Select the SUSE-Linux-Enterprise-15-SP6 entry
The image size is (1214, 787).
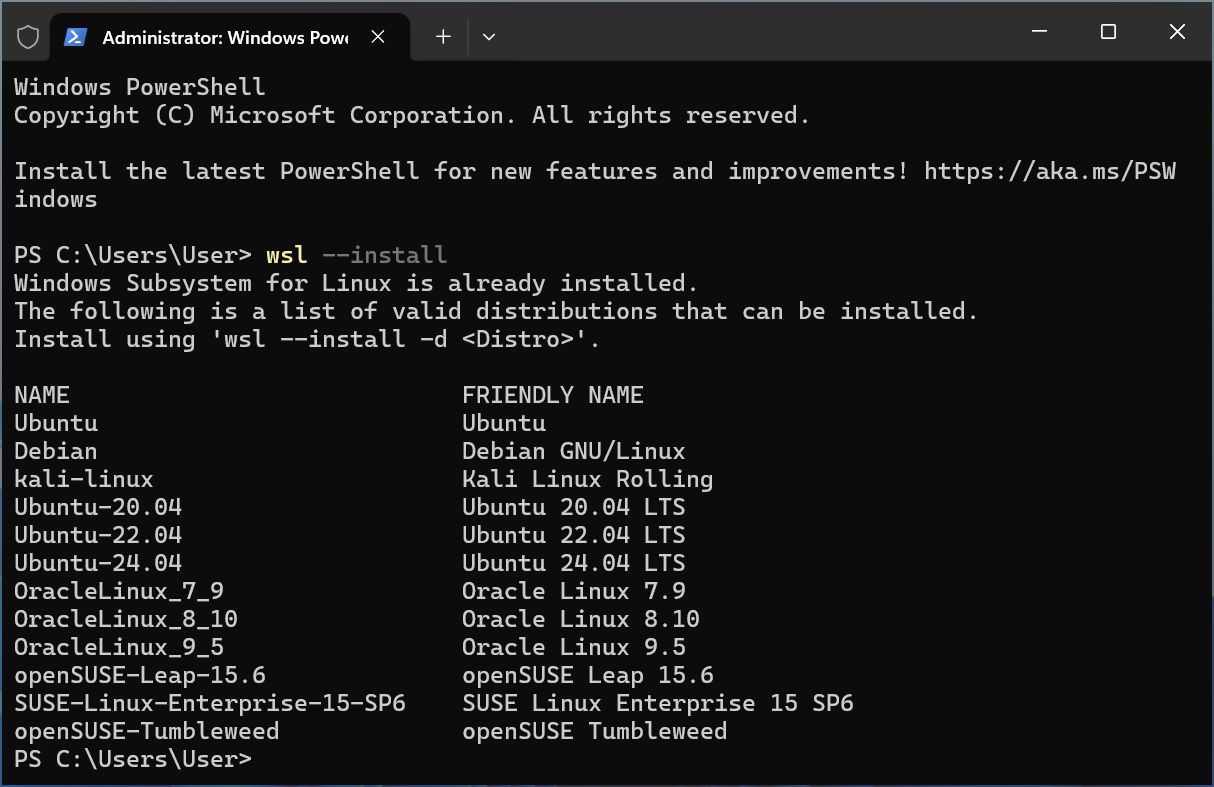210,703
